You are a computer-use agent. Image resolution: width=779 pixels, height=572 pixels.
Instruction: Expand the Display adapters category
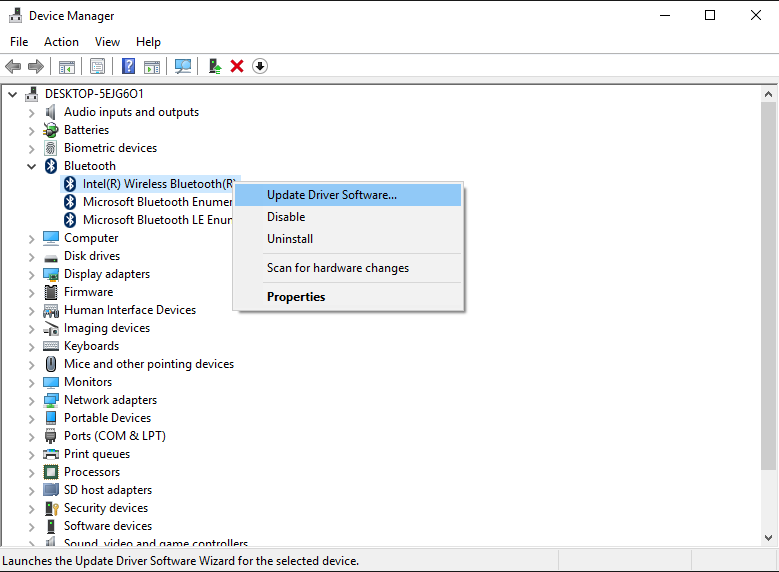(32, 274)
